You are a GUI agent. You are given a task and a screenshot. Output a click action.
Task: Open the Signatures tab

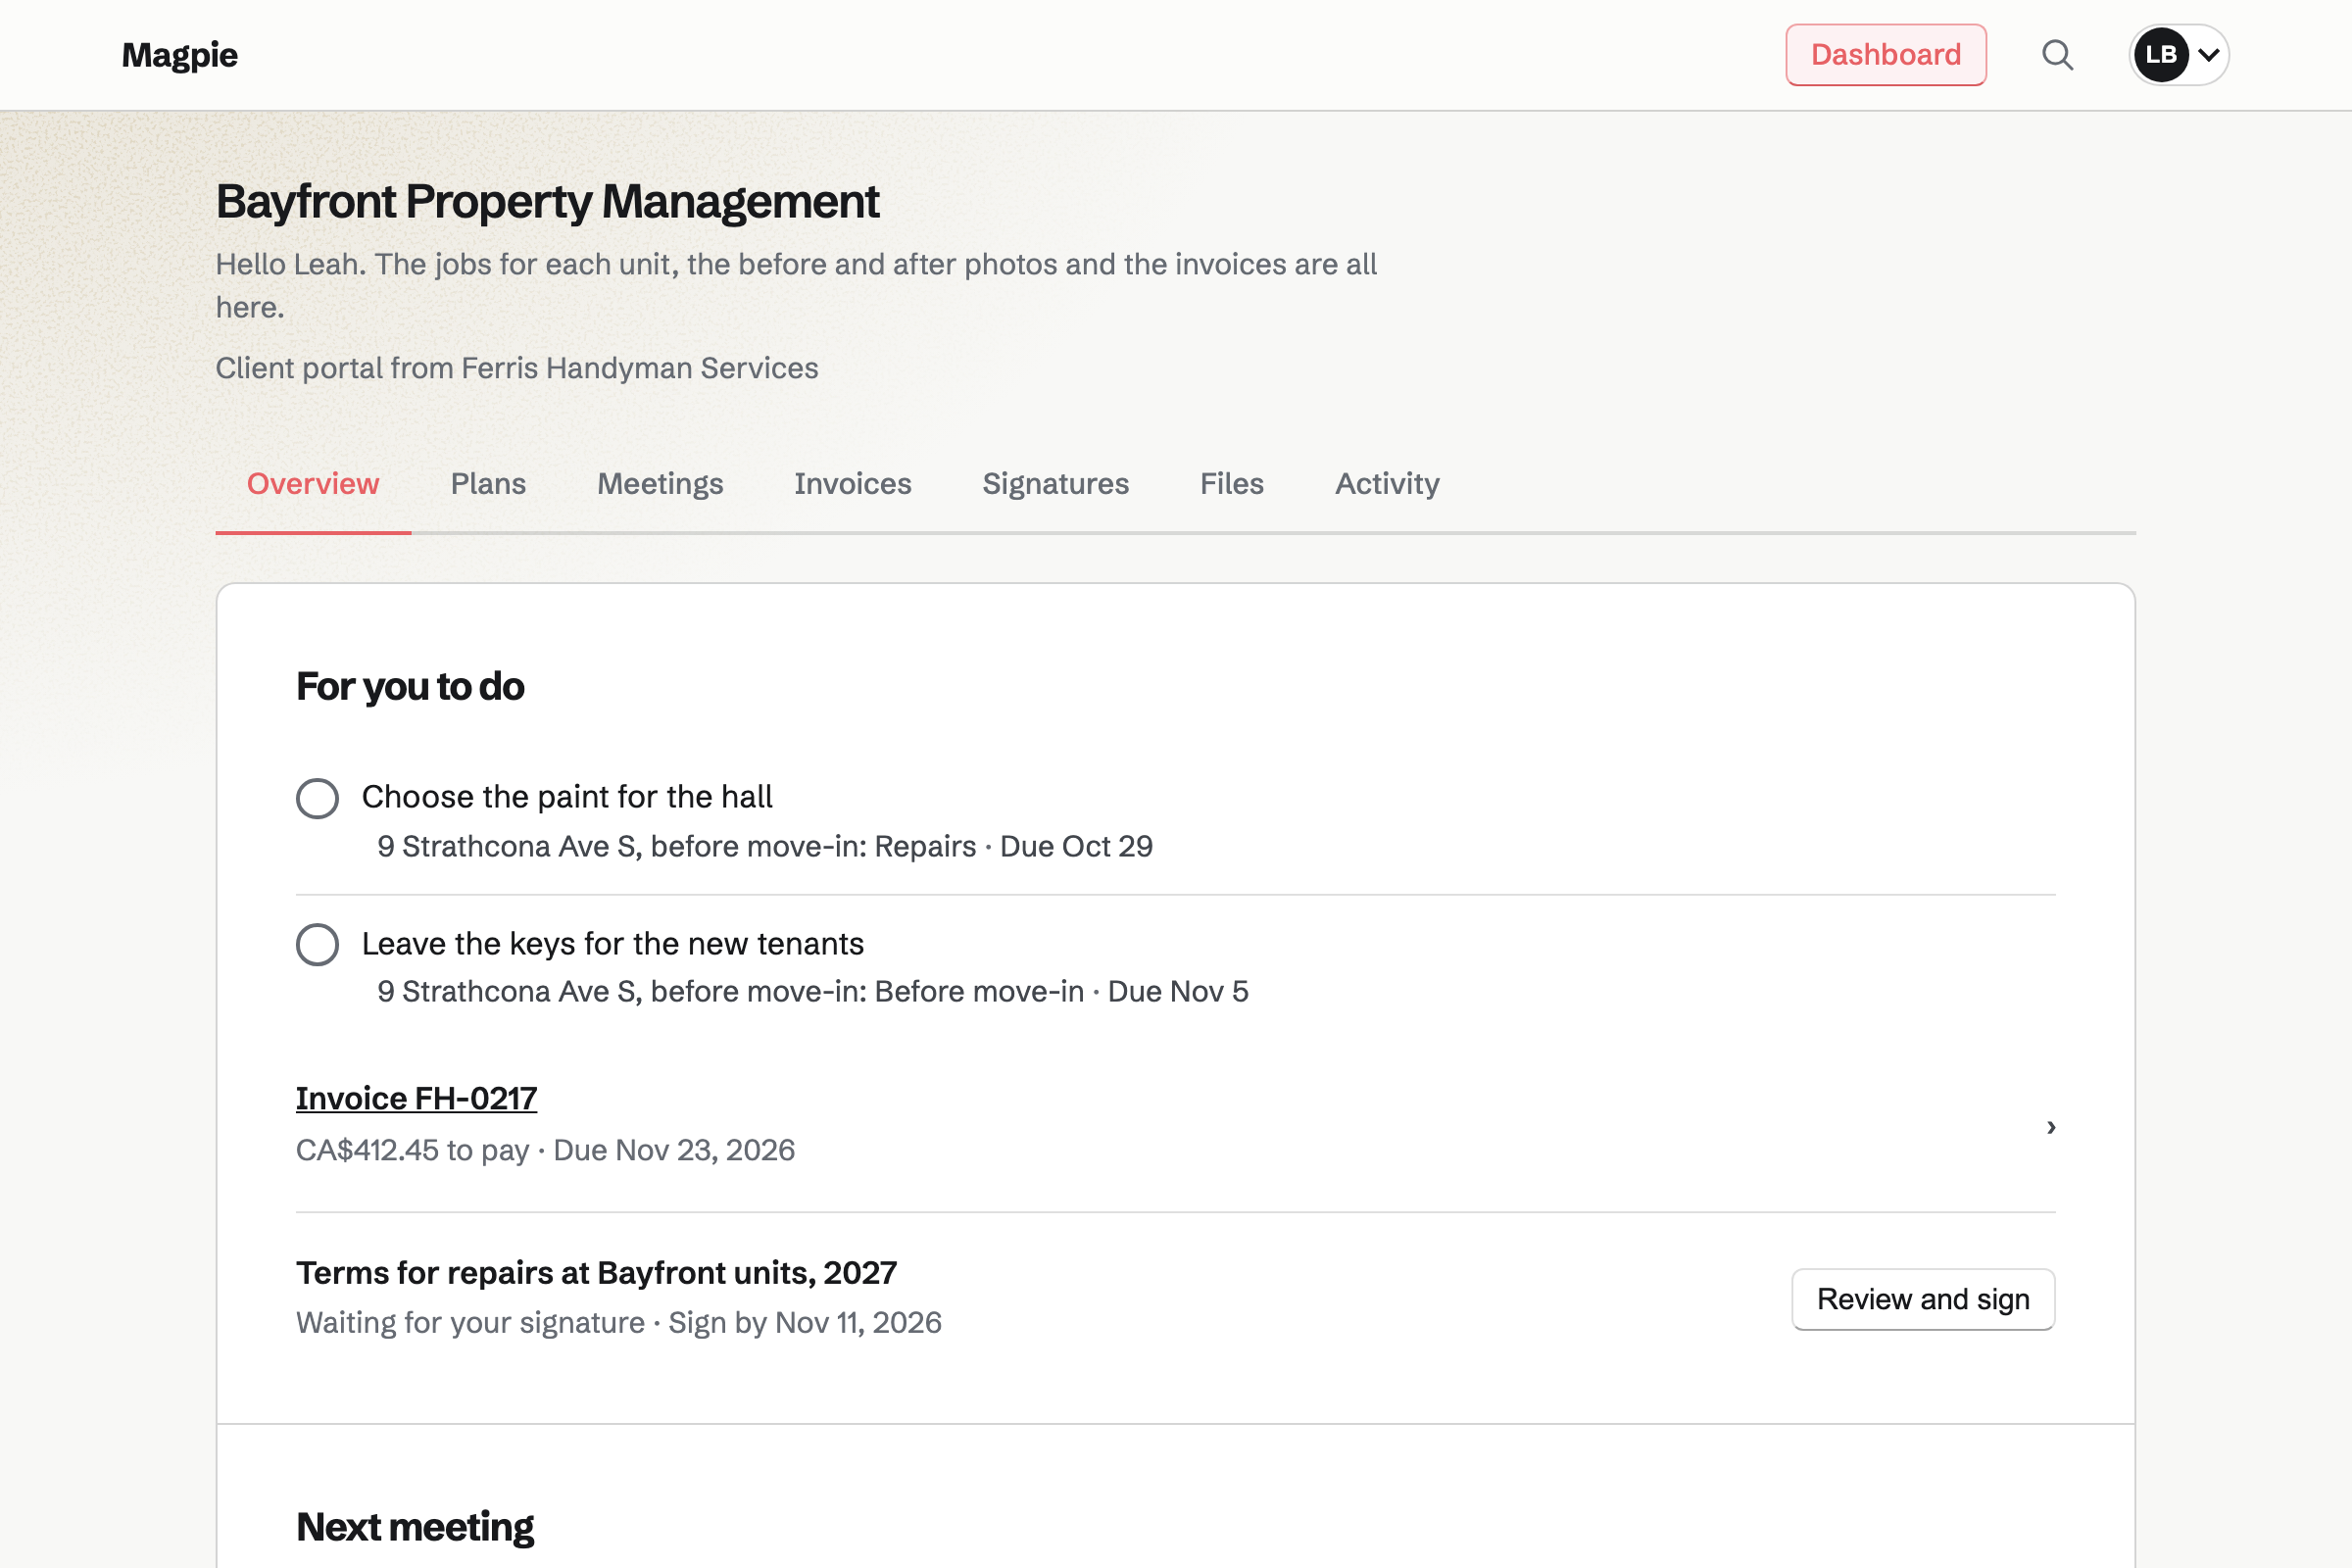coord(1056,484)
